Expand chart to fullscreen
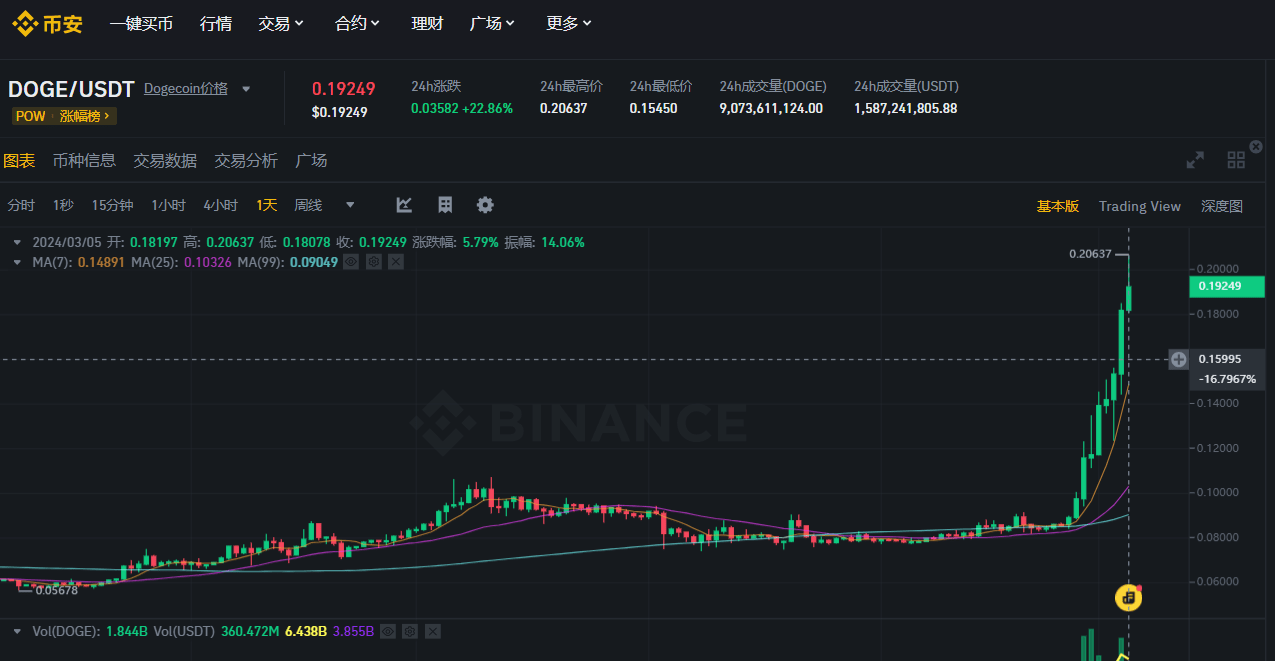The width and height of the screenshot is (1275, 661). 1195,160
